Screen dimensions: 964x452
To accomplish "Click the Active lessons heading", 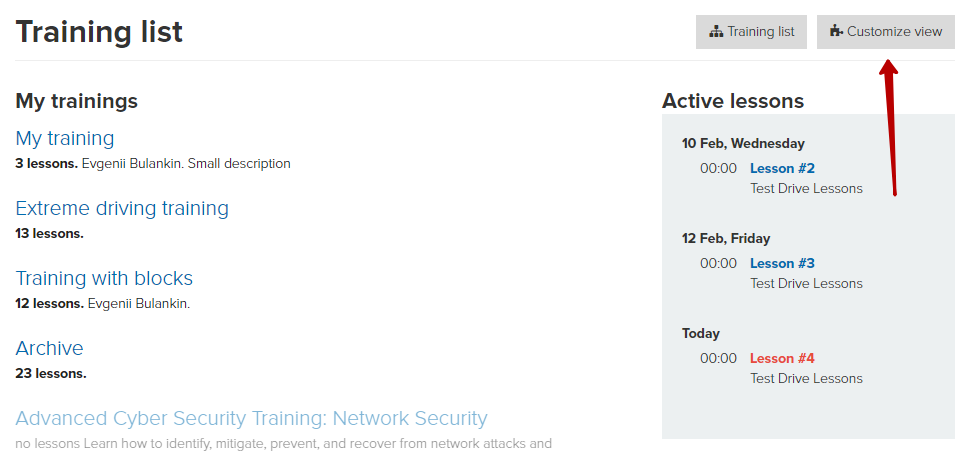I will 733,101.
